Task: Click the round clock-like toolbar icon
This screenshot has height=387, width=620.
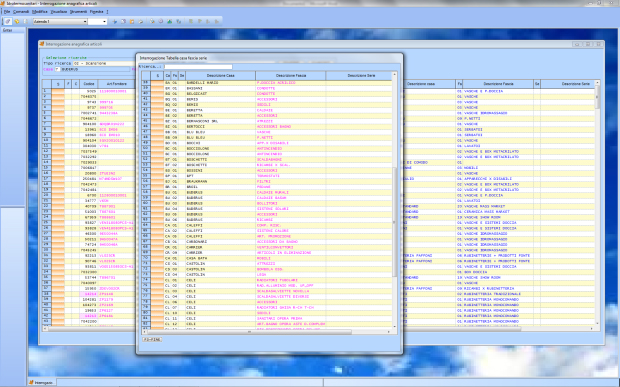Action: pos(161,21)
